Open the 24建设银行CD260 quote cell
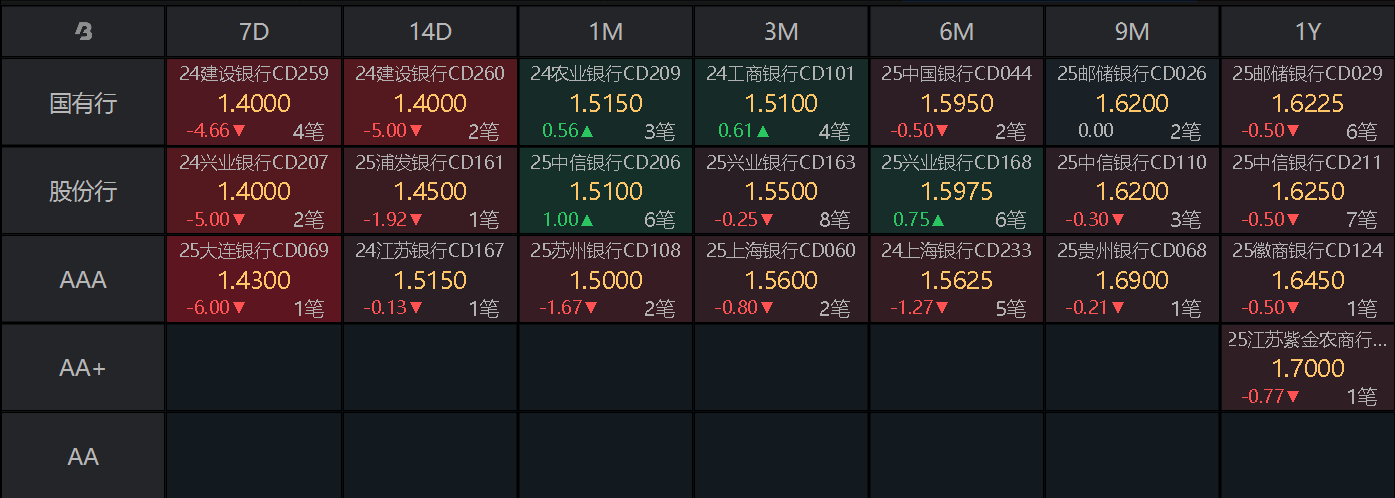The height and width of the screenshot is (498, 1395). 430,102
